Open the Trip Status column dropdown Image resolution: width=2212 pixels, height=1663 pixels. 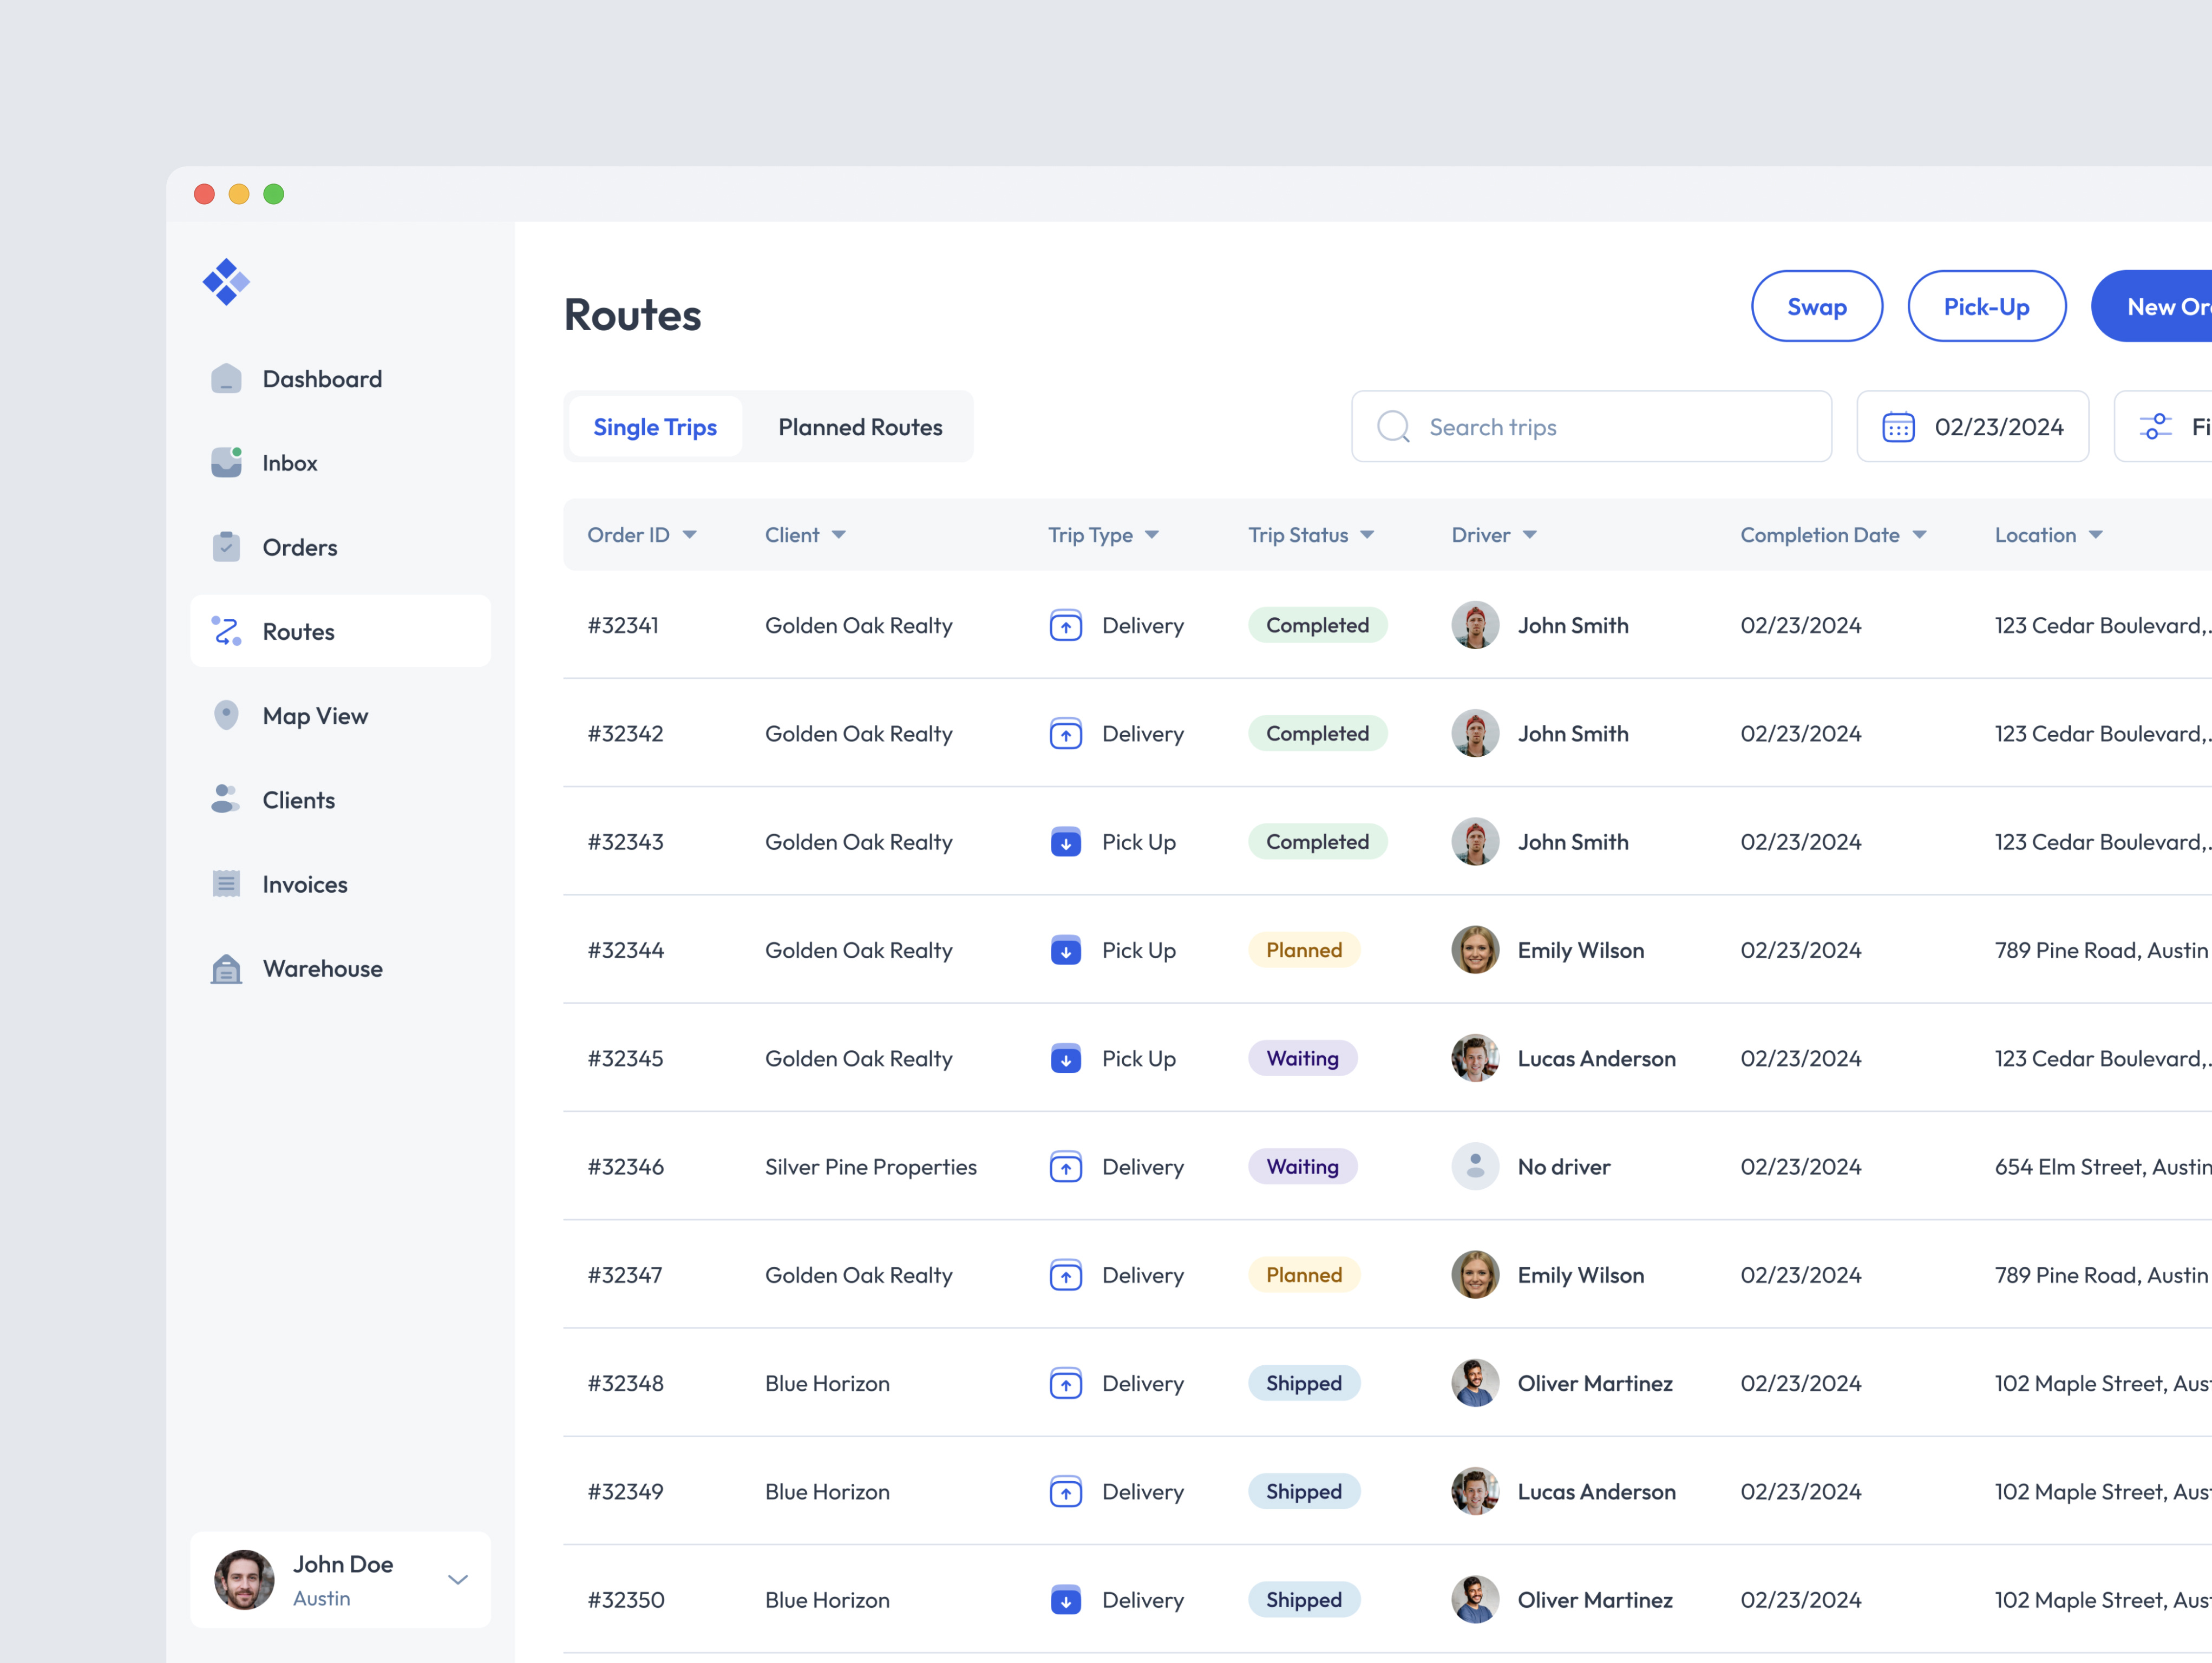(1367, 535)
